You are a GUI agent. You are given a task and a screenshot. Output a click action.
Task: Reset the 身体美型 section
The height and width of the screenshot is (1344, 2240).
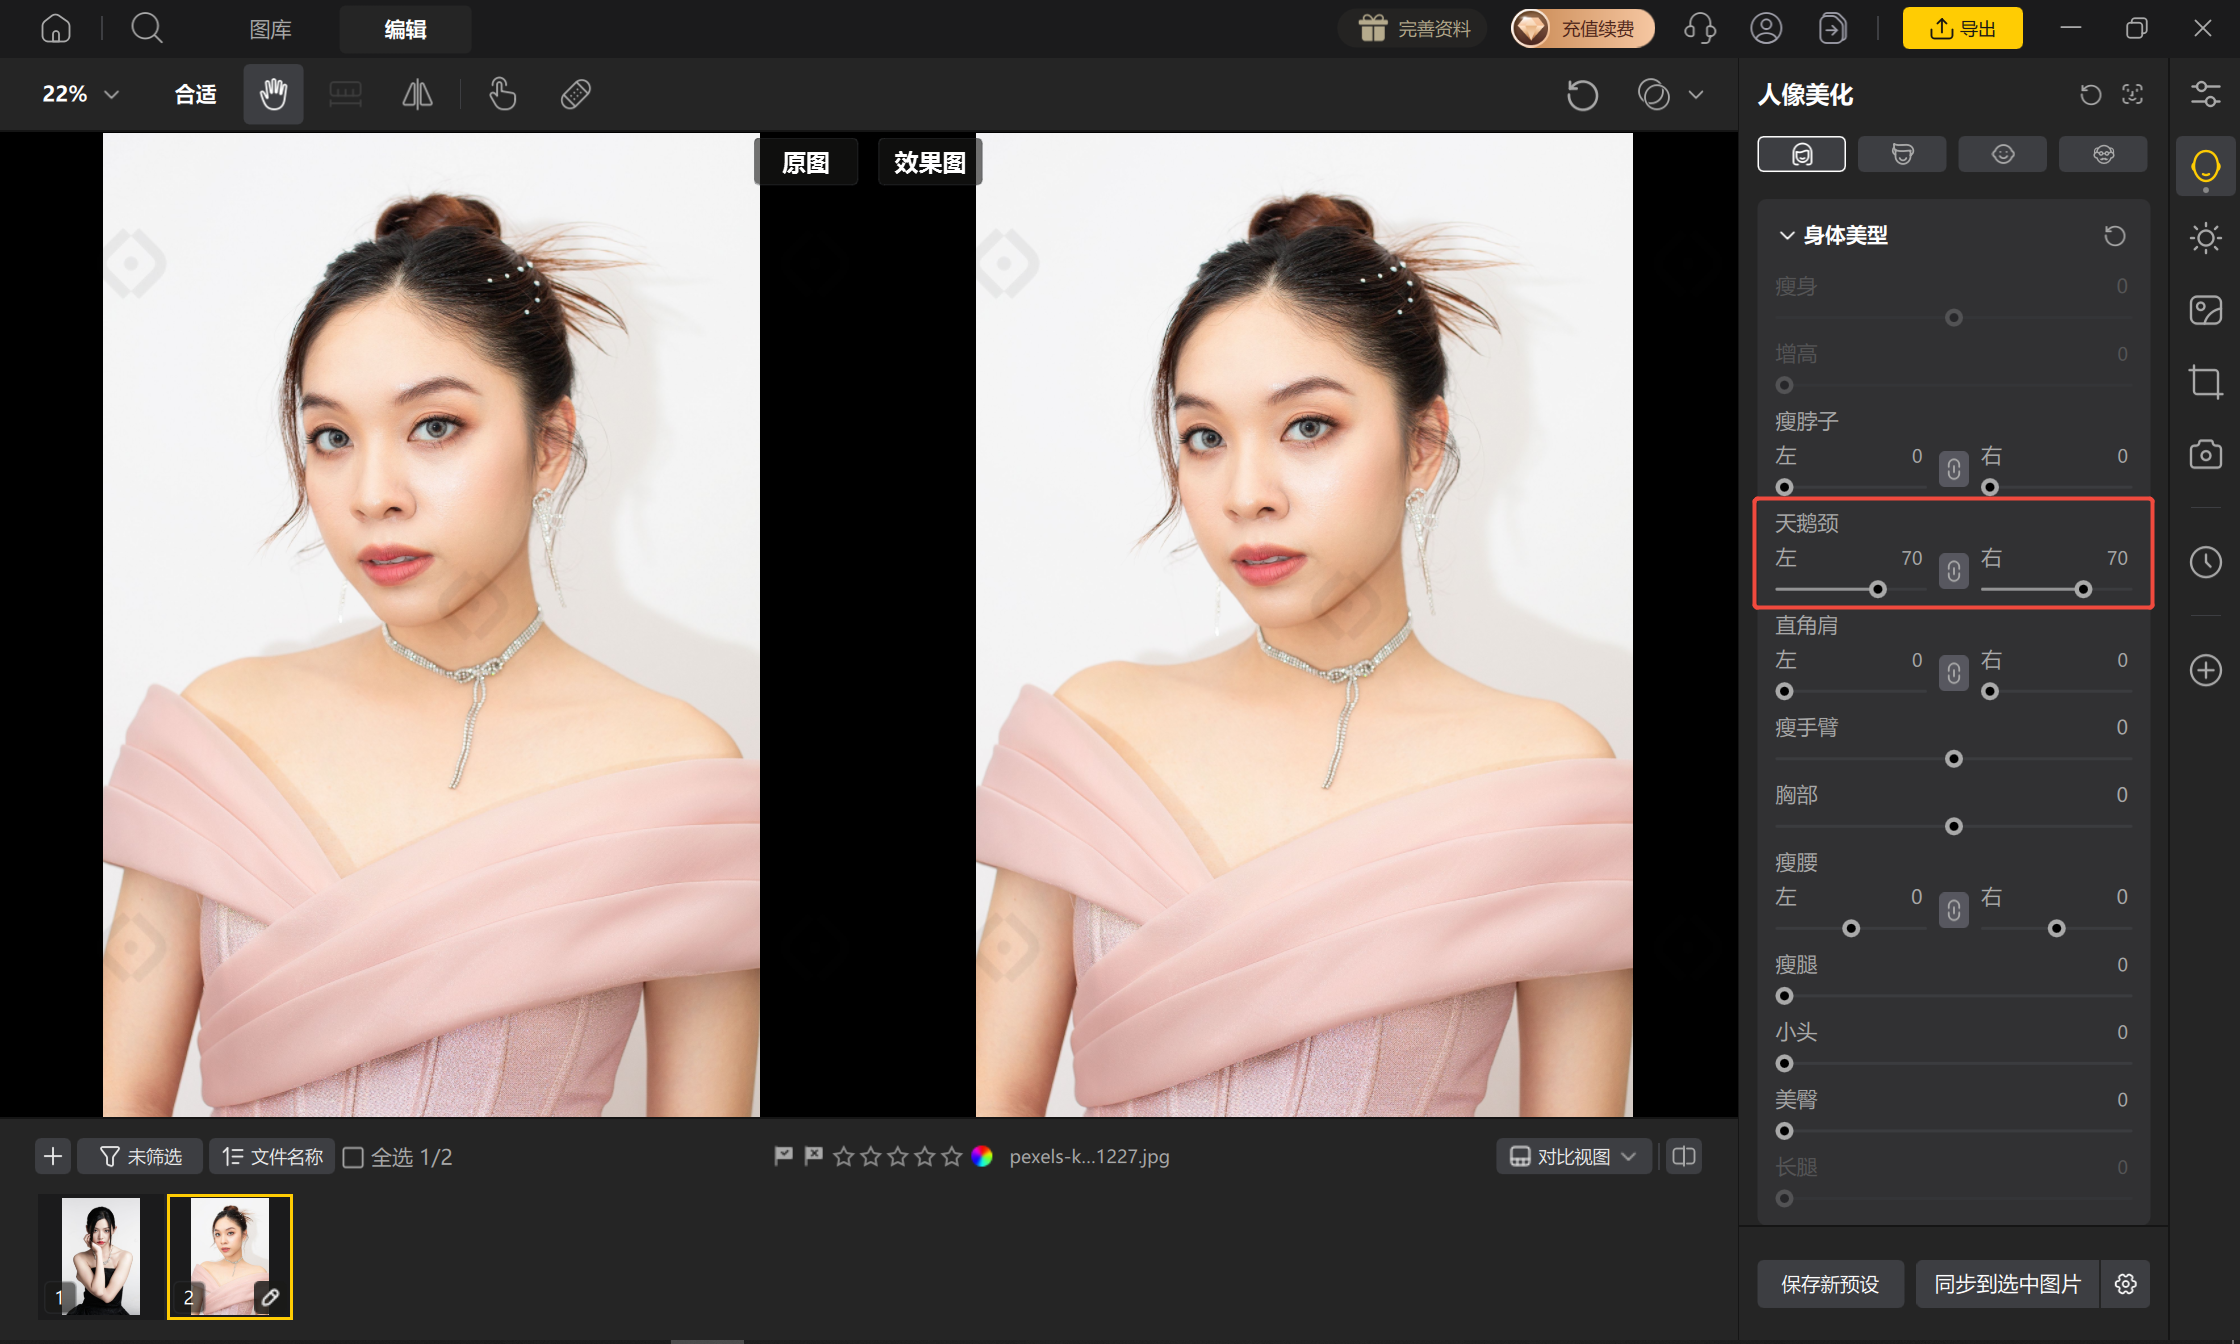click(2114, 236)
